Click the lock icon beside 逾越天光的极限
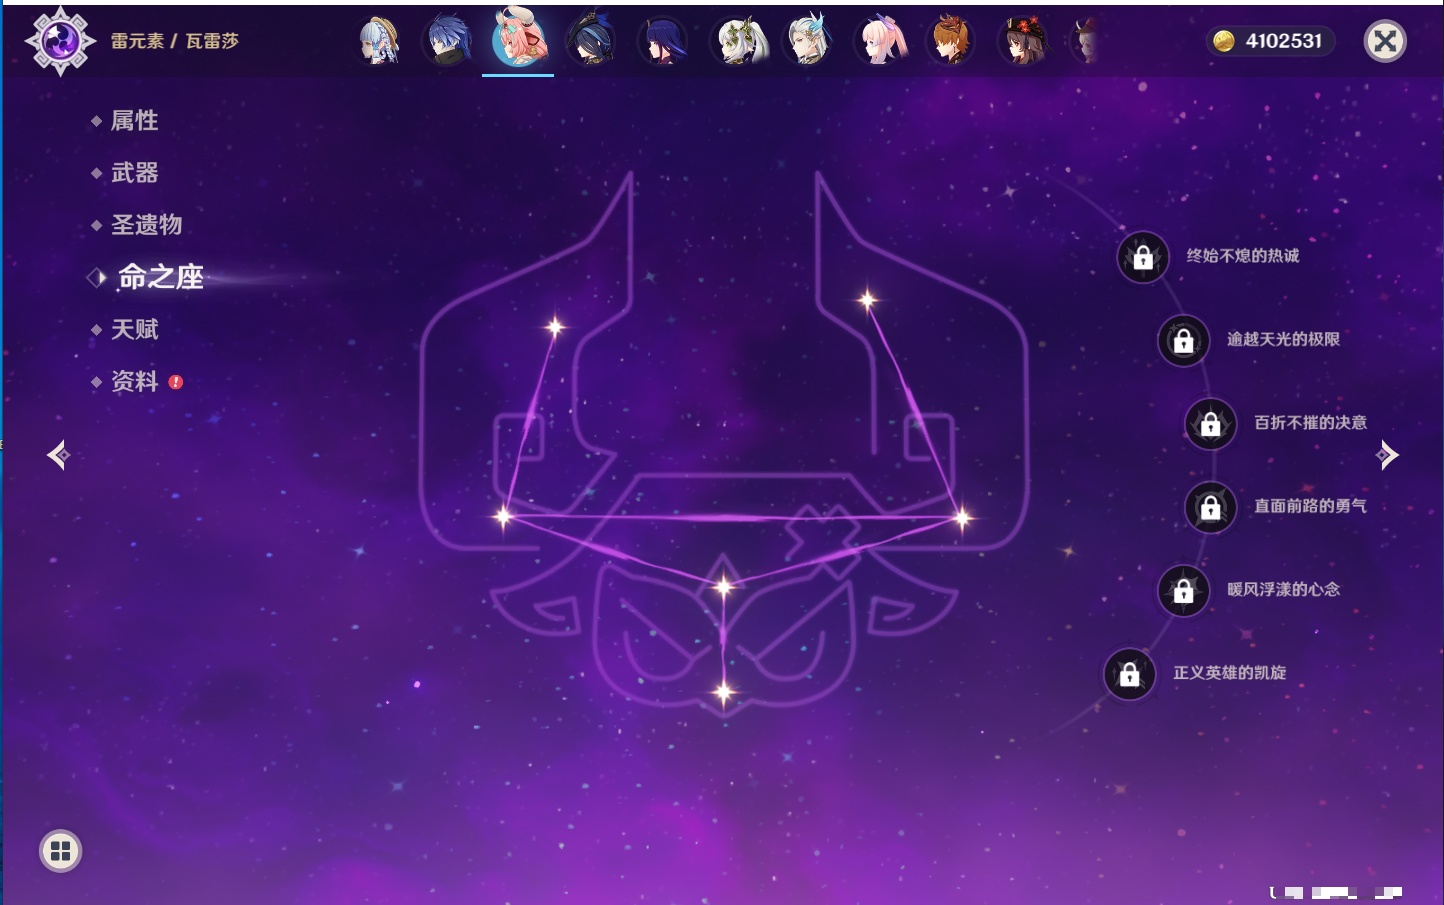The image size is (1444, 905). point(1183,341)
